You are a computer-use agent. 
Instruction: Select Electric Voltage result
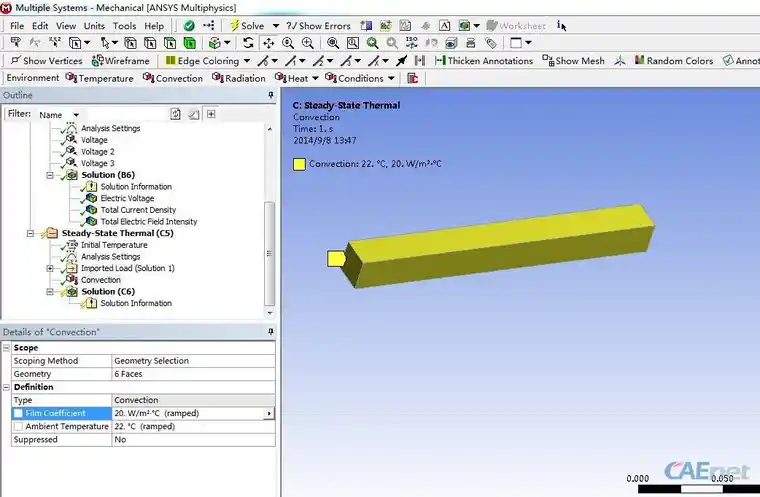(x=127, y=198)
